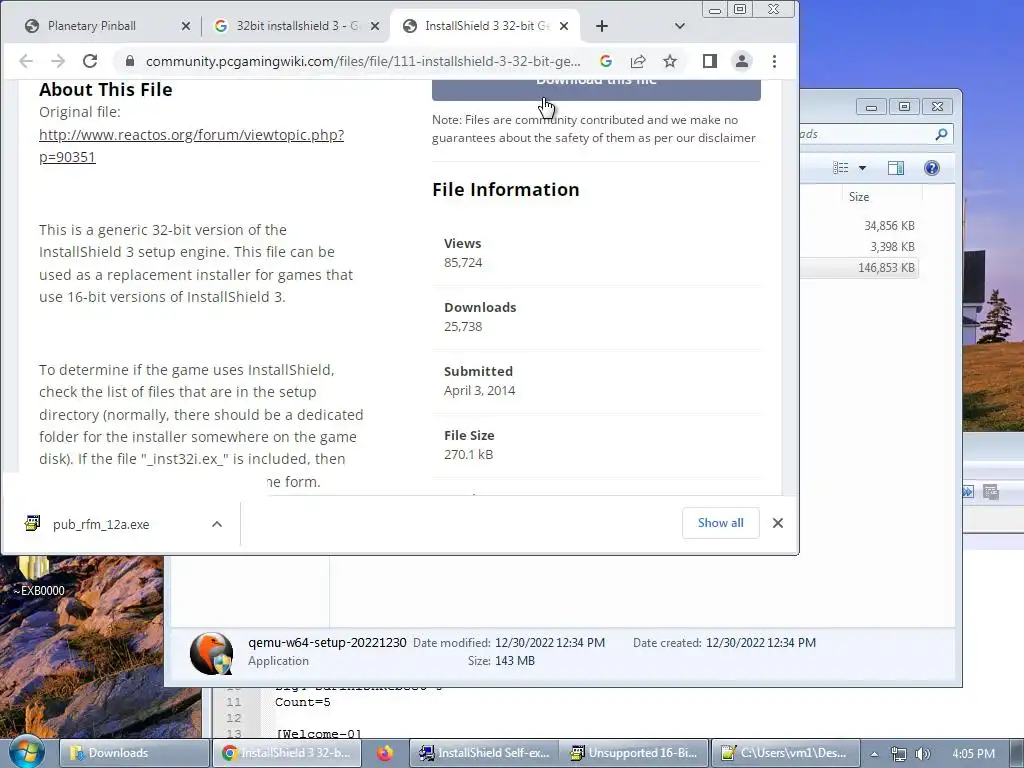The image size is (1024, 768).
Task: Click the double-arrow icon at background window edge
Action: (968, 492)
